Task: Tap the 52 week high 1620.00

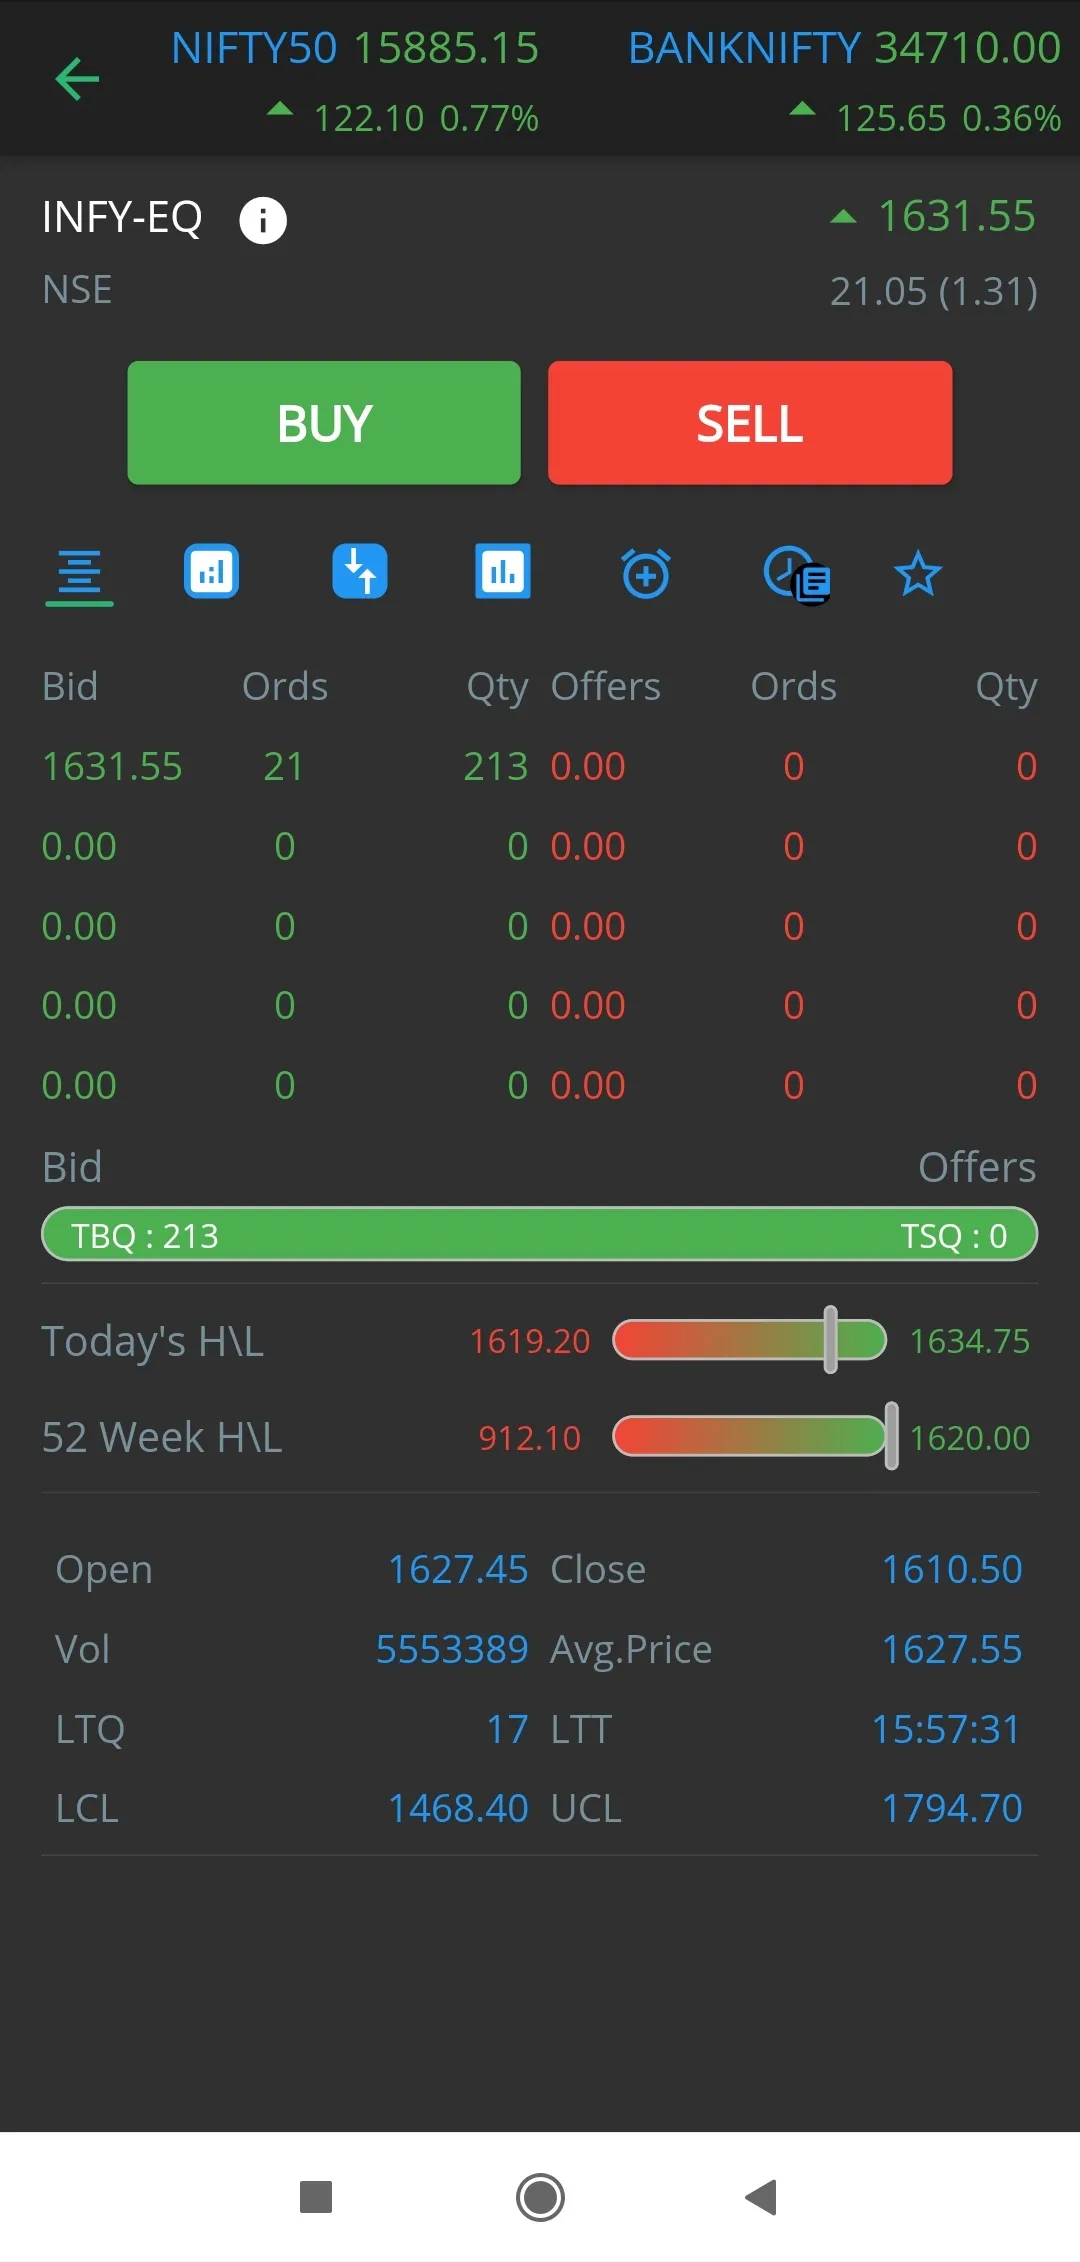Action: click(x=970, y=1438)
